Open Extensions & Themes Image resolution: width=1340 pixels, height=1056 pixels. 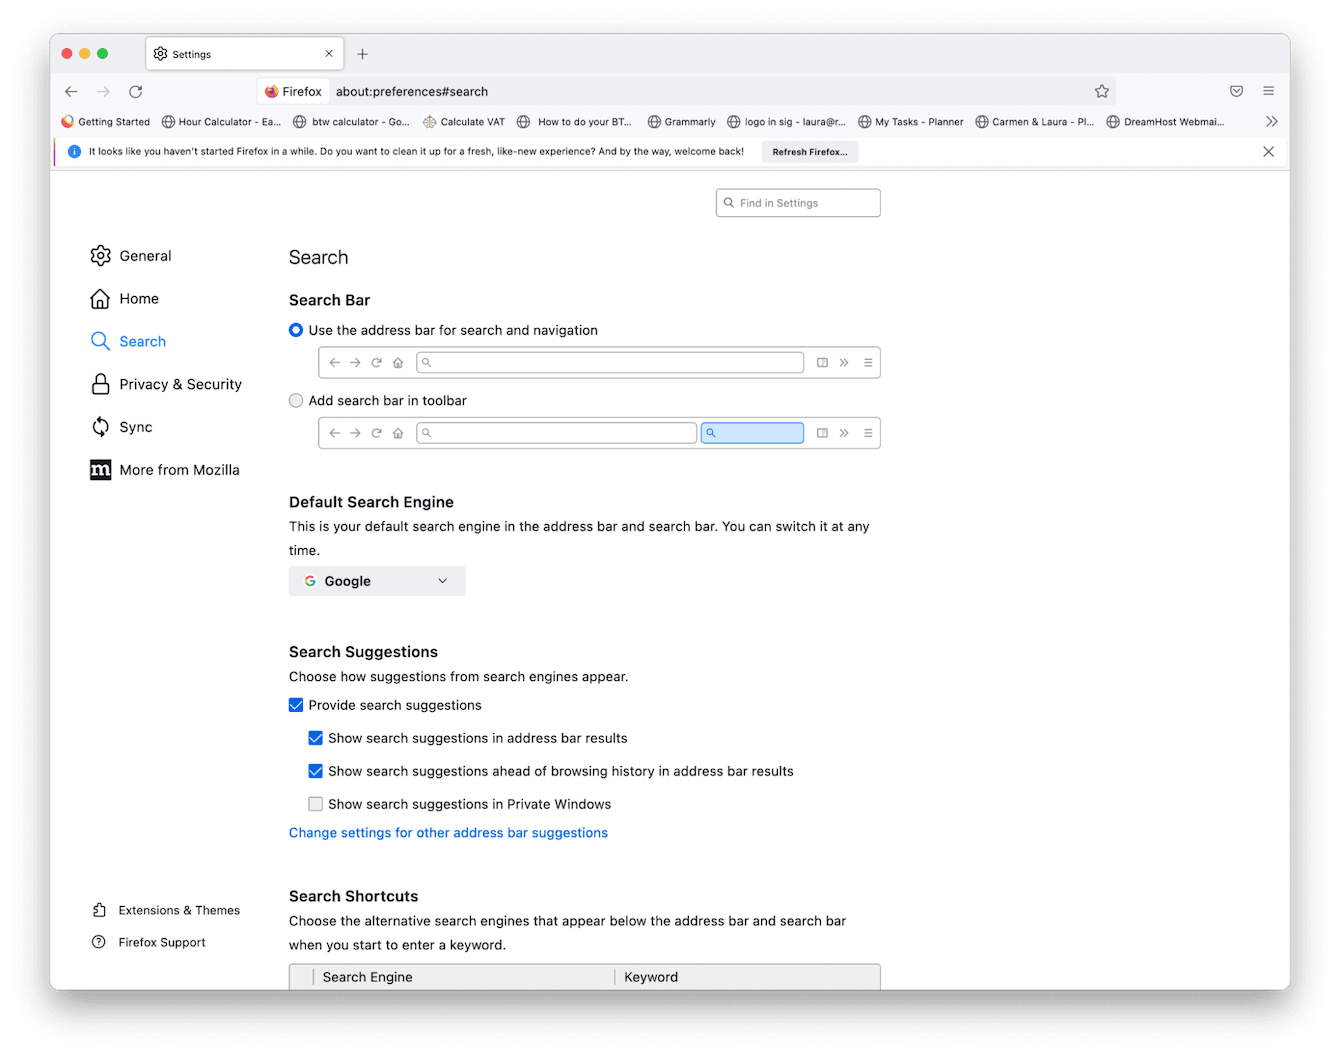pos(100,910)
